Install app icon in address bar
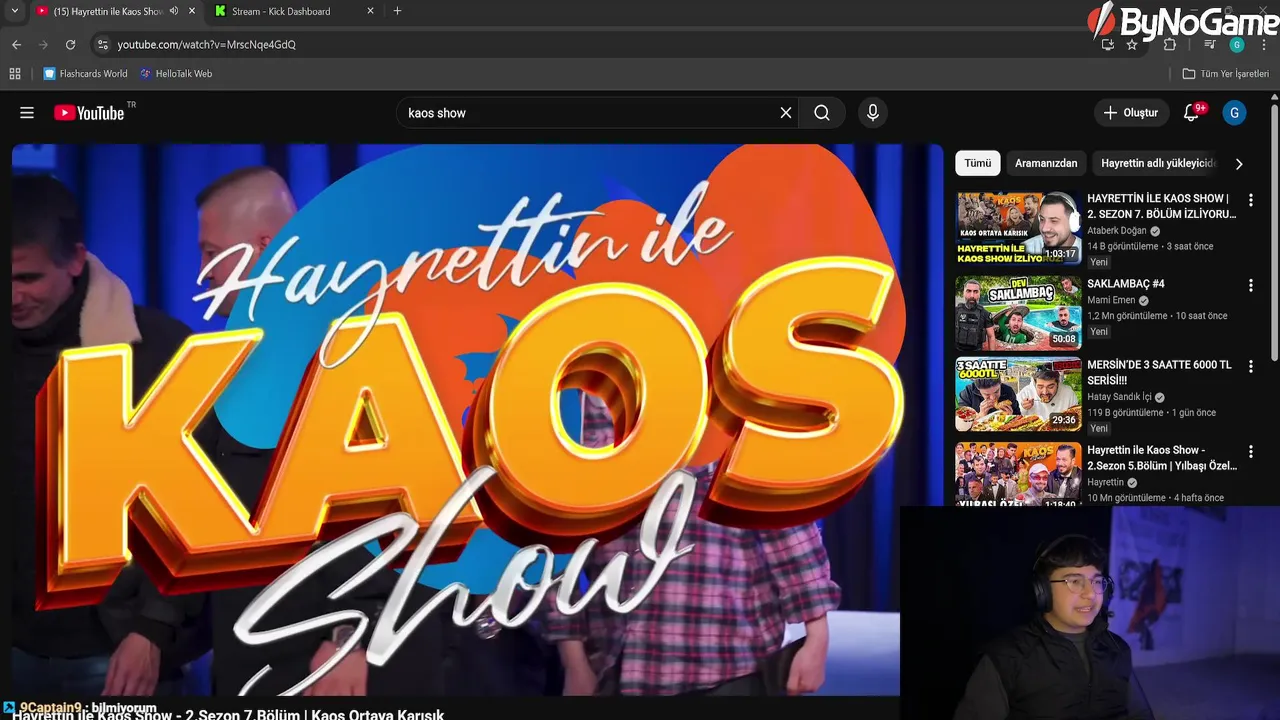The height and width of the screenshot is (720, 1280). [x=1107, y=44]
